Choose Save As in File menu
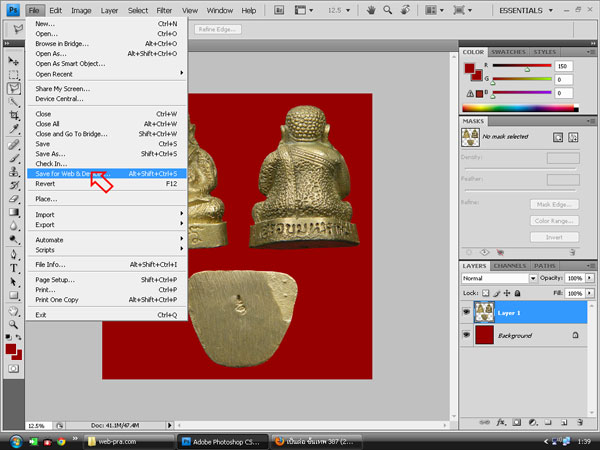Viewport: 600px width, 450px height. (106, 154)
